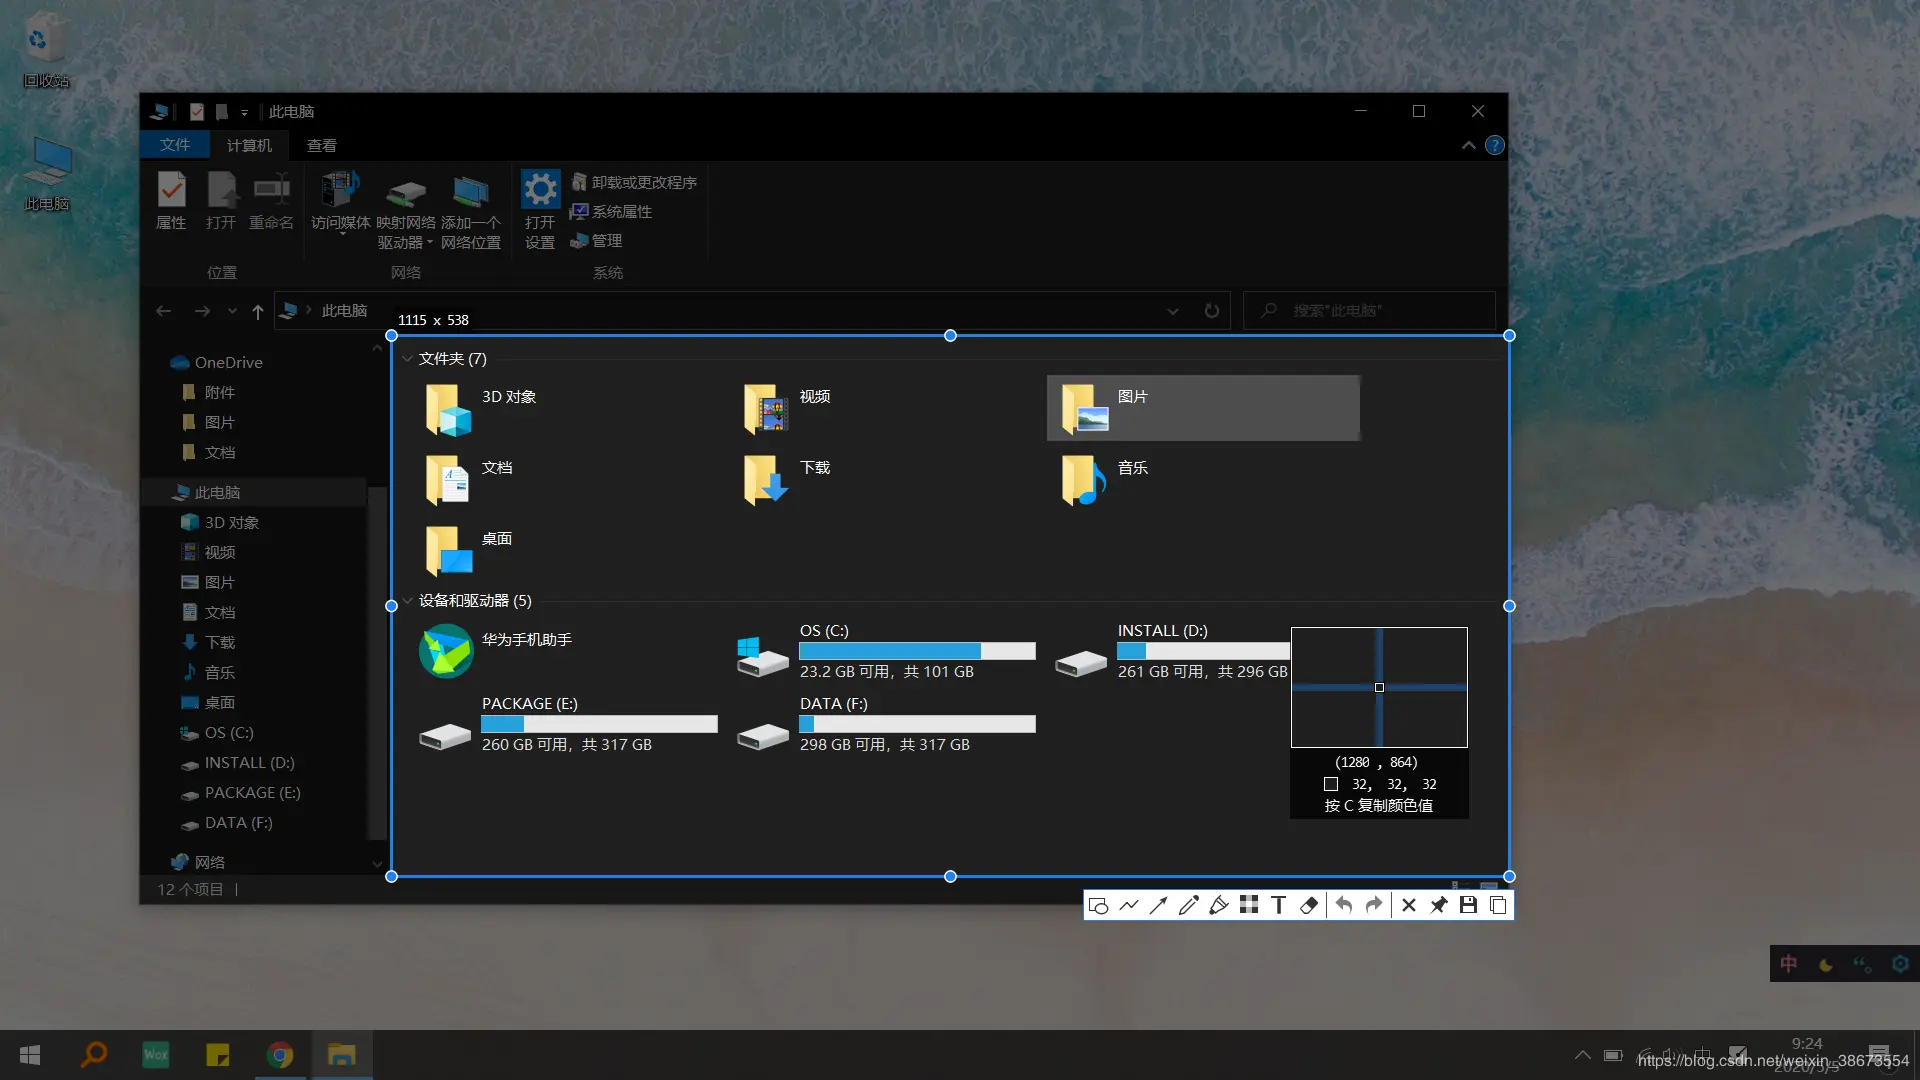This screenshot has width=1920, height=1080.
Task: Pin the screenshot to the screen
Action: coord(1438,906)
